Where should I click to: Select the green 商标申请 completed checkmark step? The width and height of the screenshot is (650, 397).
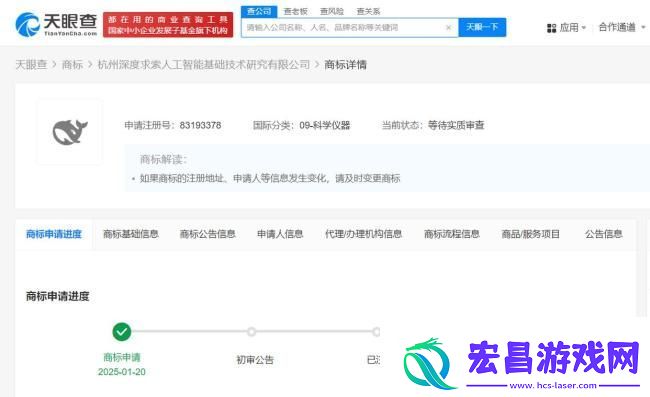[121, 332]
